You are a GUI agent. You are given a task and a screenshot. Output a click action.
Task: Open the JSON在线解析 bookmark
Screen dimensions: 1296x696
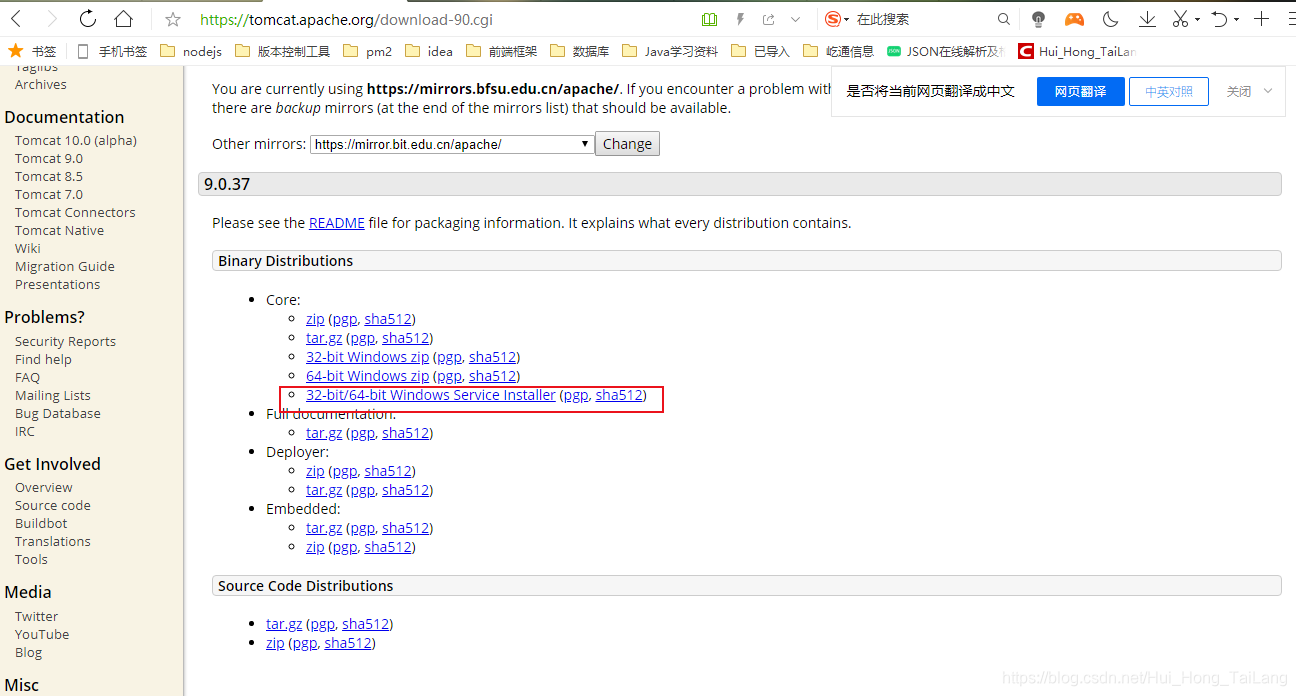946,51
